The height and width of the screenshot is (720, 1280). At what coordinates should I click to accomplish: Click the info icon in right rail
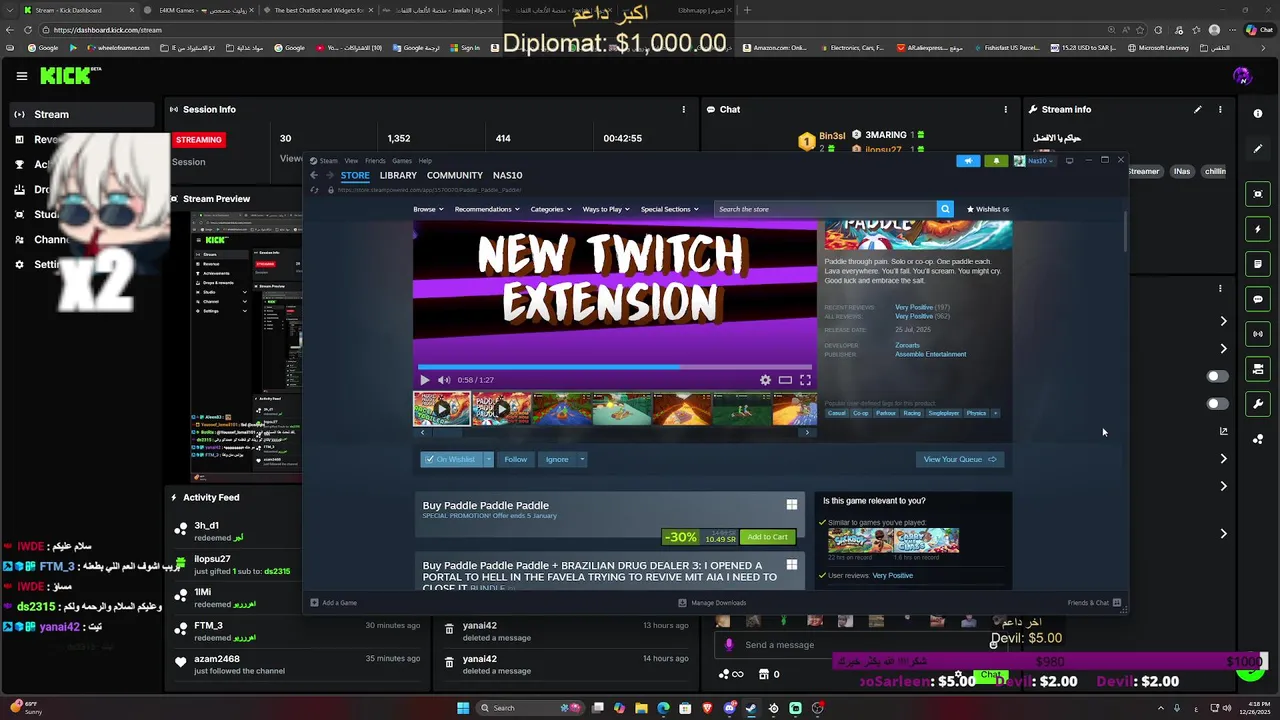point(1258,114)
